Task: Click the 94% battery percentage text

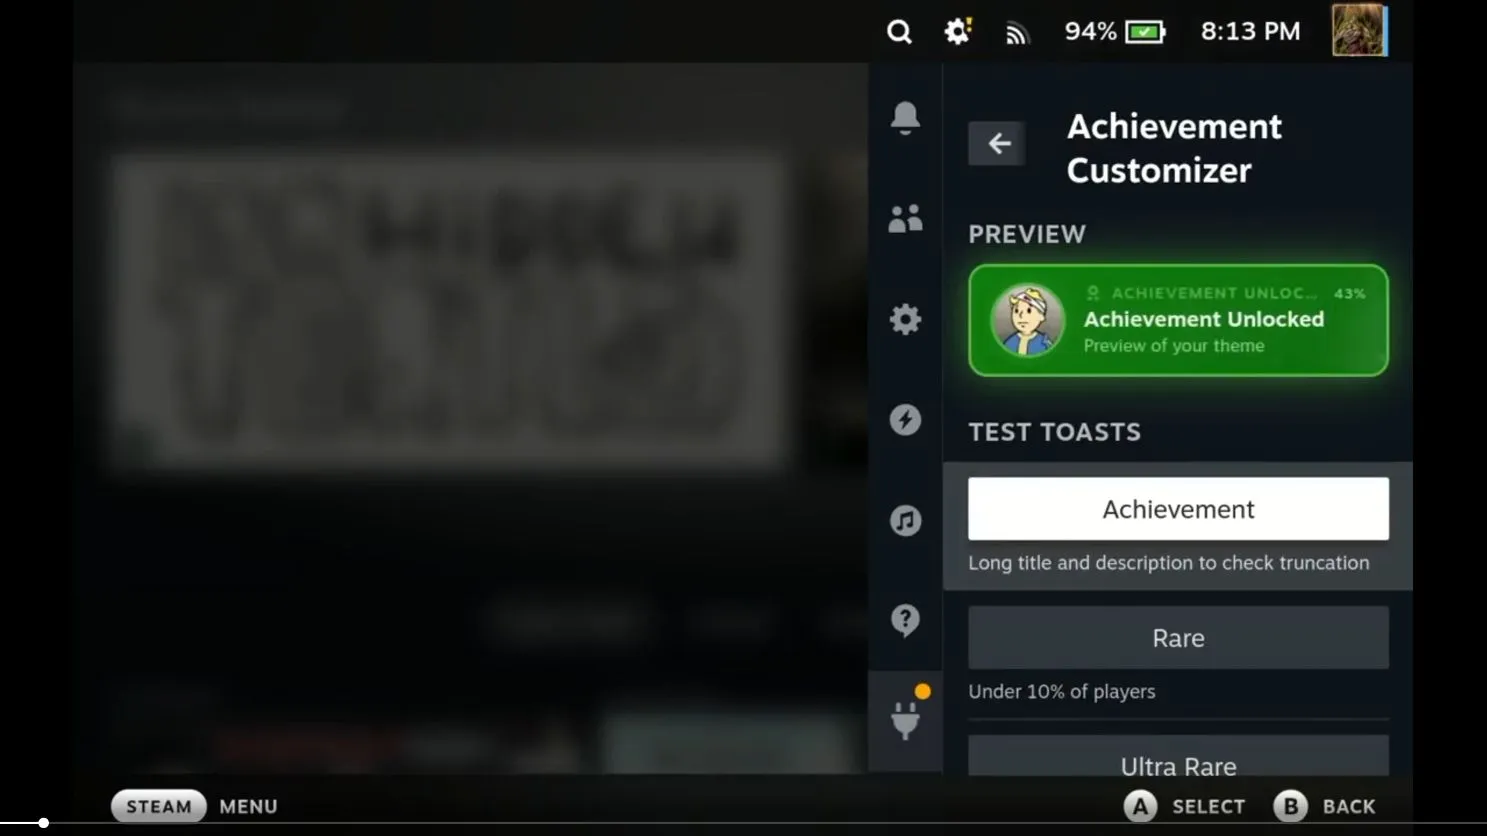Action: coord(1090,32)
